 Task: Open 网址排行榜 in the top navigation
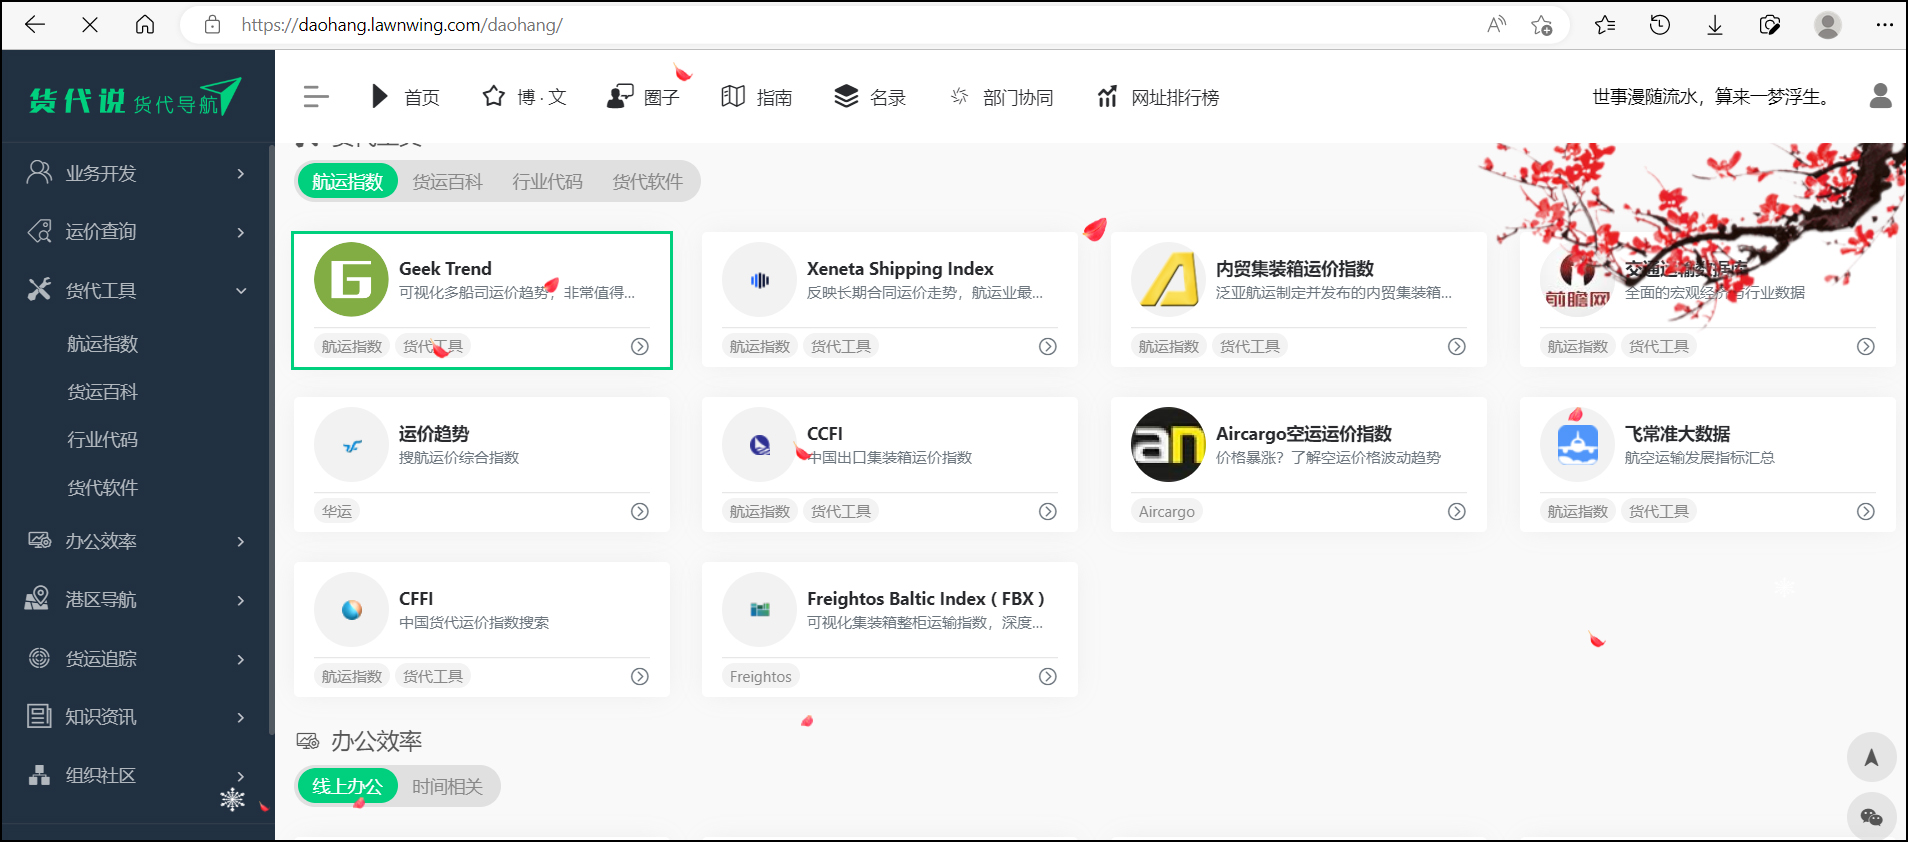click(1158, 97)
